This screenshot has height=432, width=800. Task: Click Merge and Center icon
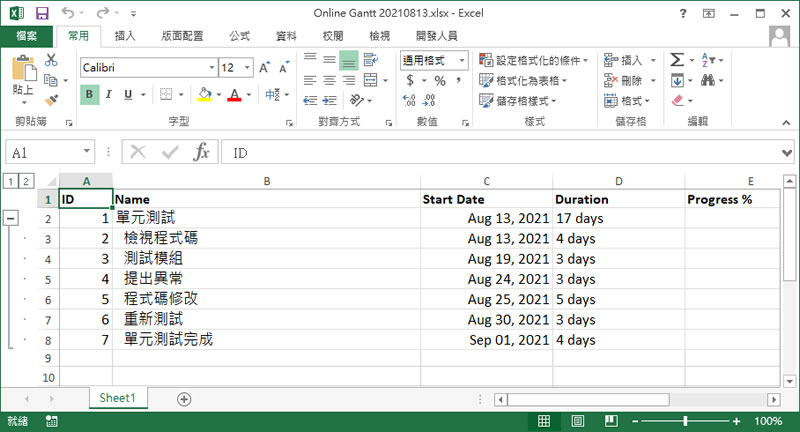coord(370,80)
